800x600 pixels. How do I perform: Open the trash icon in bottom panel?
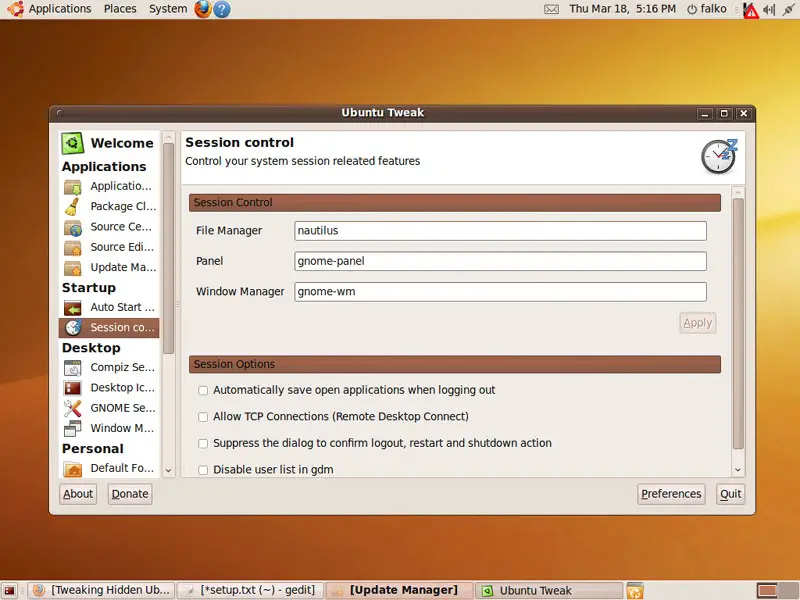coord(635,591)
